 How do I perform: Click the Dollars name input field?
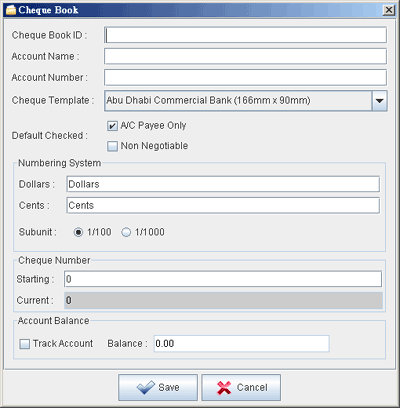click(x=223, y=184)
